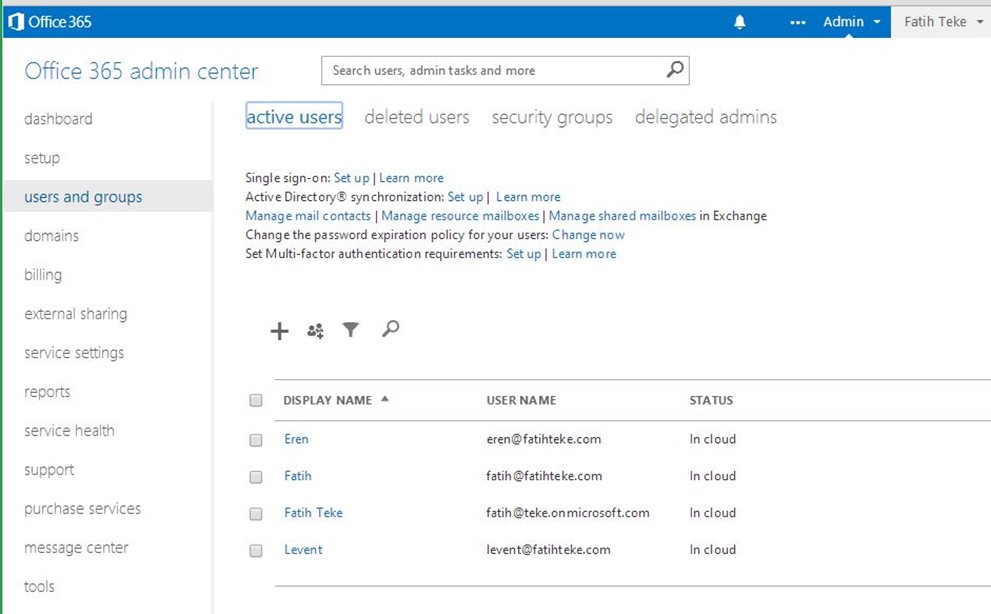Image resolution: width=991 pixels, height=614 pixels.
Task: Open reports in the sidebar
Action: [x=47, y=392]
